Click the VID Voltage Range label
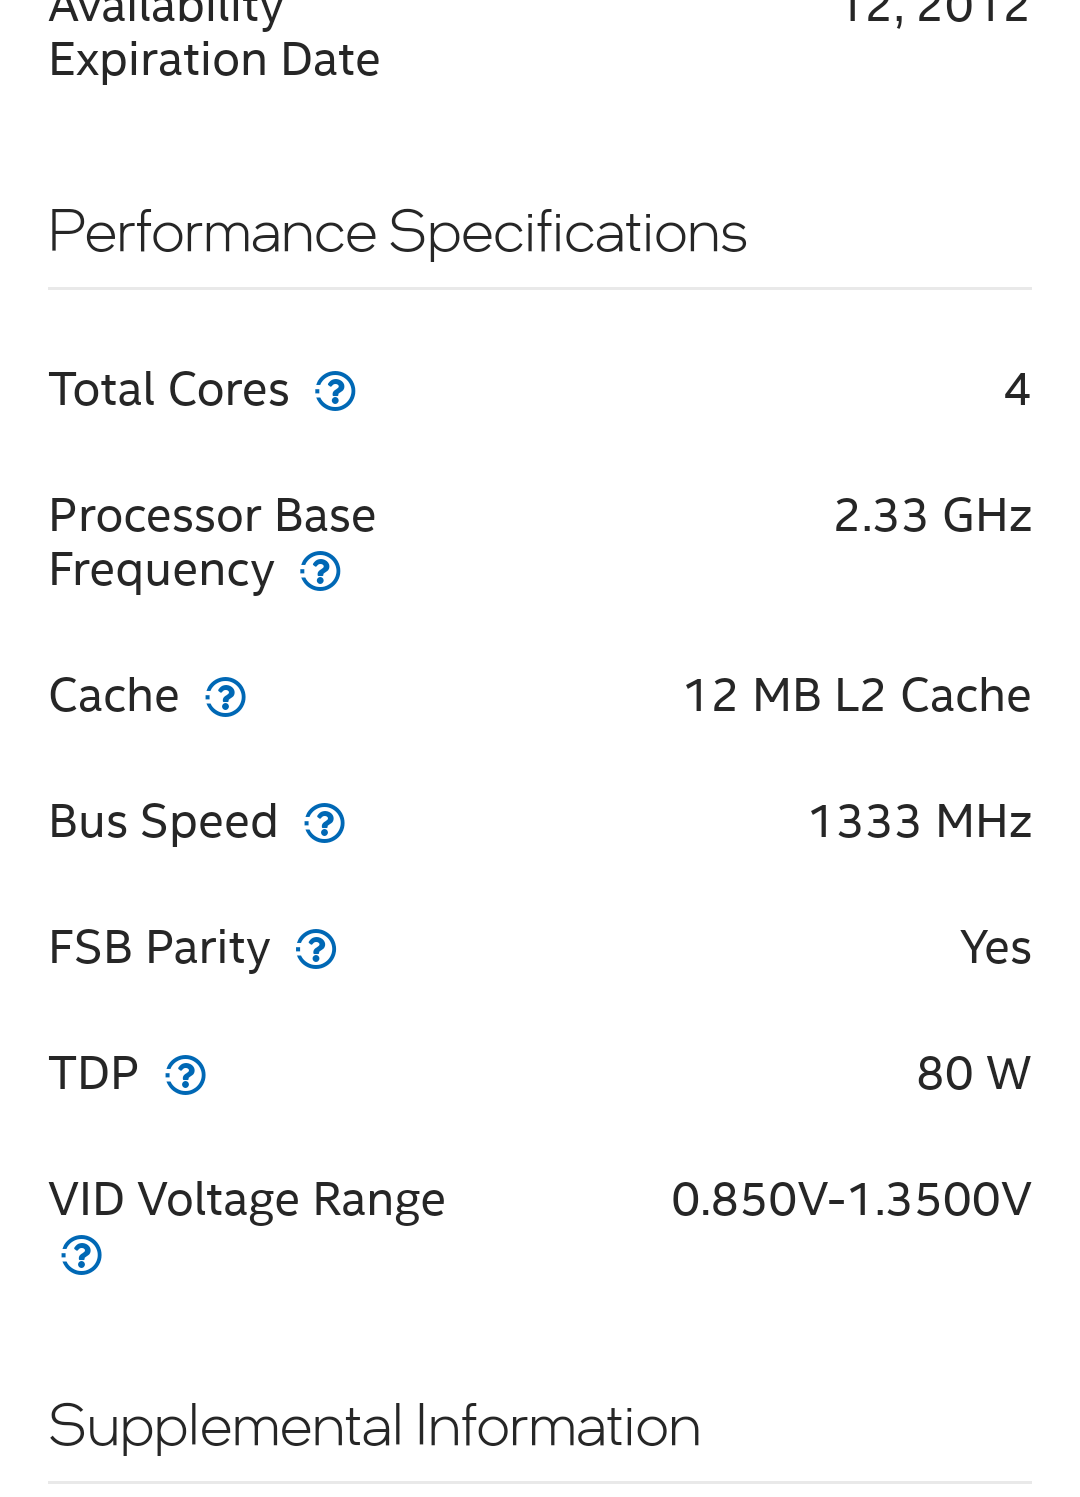1080x1497 pixels. coord(247,1199)
